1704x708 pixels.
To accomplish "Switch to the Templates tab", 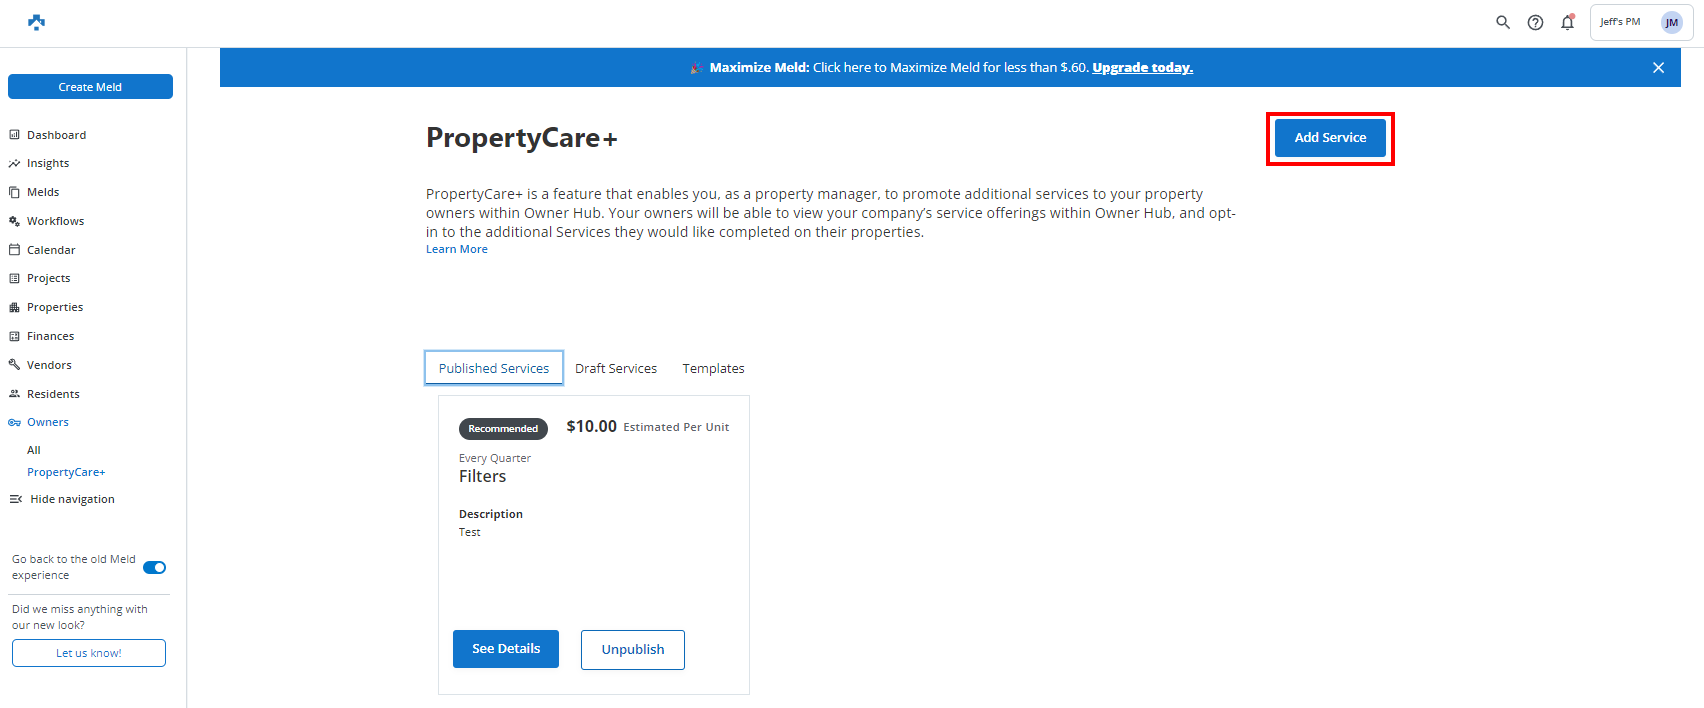I will pos(713,369).
